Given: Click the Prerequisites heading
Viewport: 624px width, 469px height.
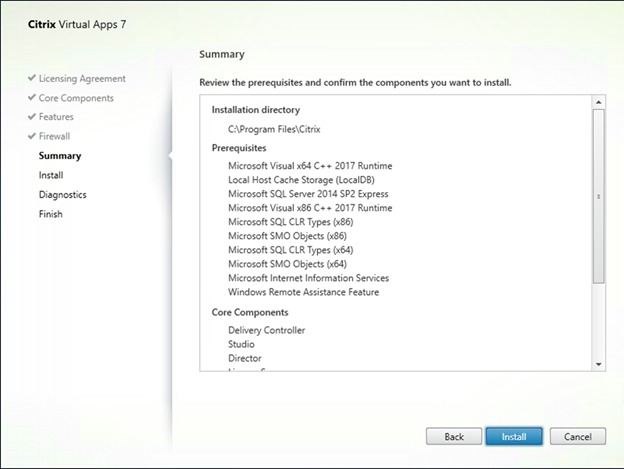Looking at the screenshot, I should (x=239, y=148).
